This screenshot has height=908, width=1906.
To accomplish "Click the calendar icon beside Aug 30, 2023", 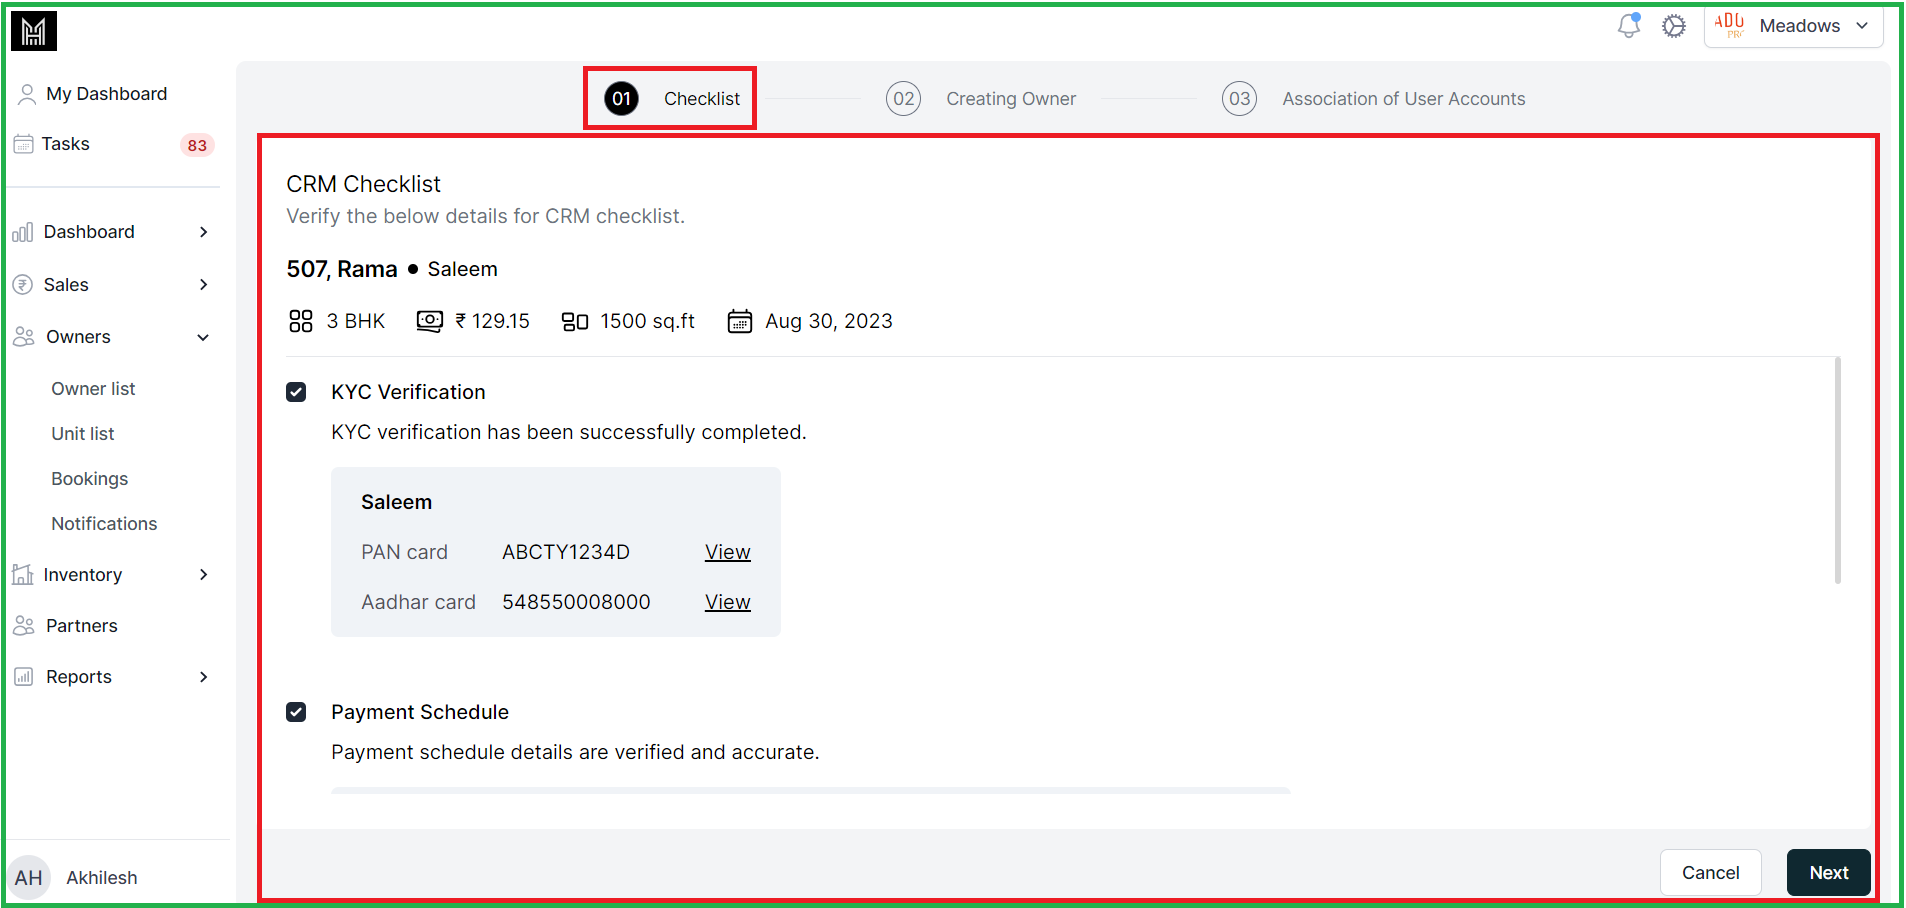I will point(740,321).
